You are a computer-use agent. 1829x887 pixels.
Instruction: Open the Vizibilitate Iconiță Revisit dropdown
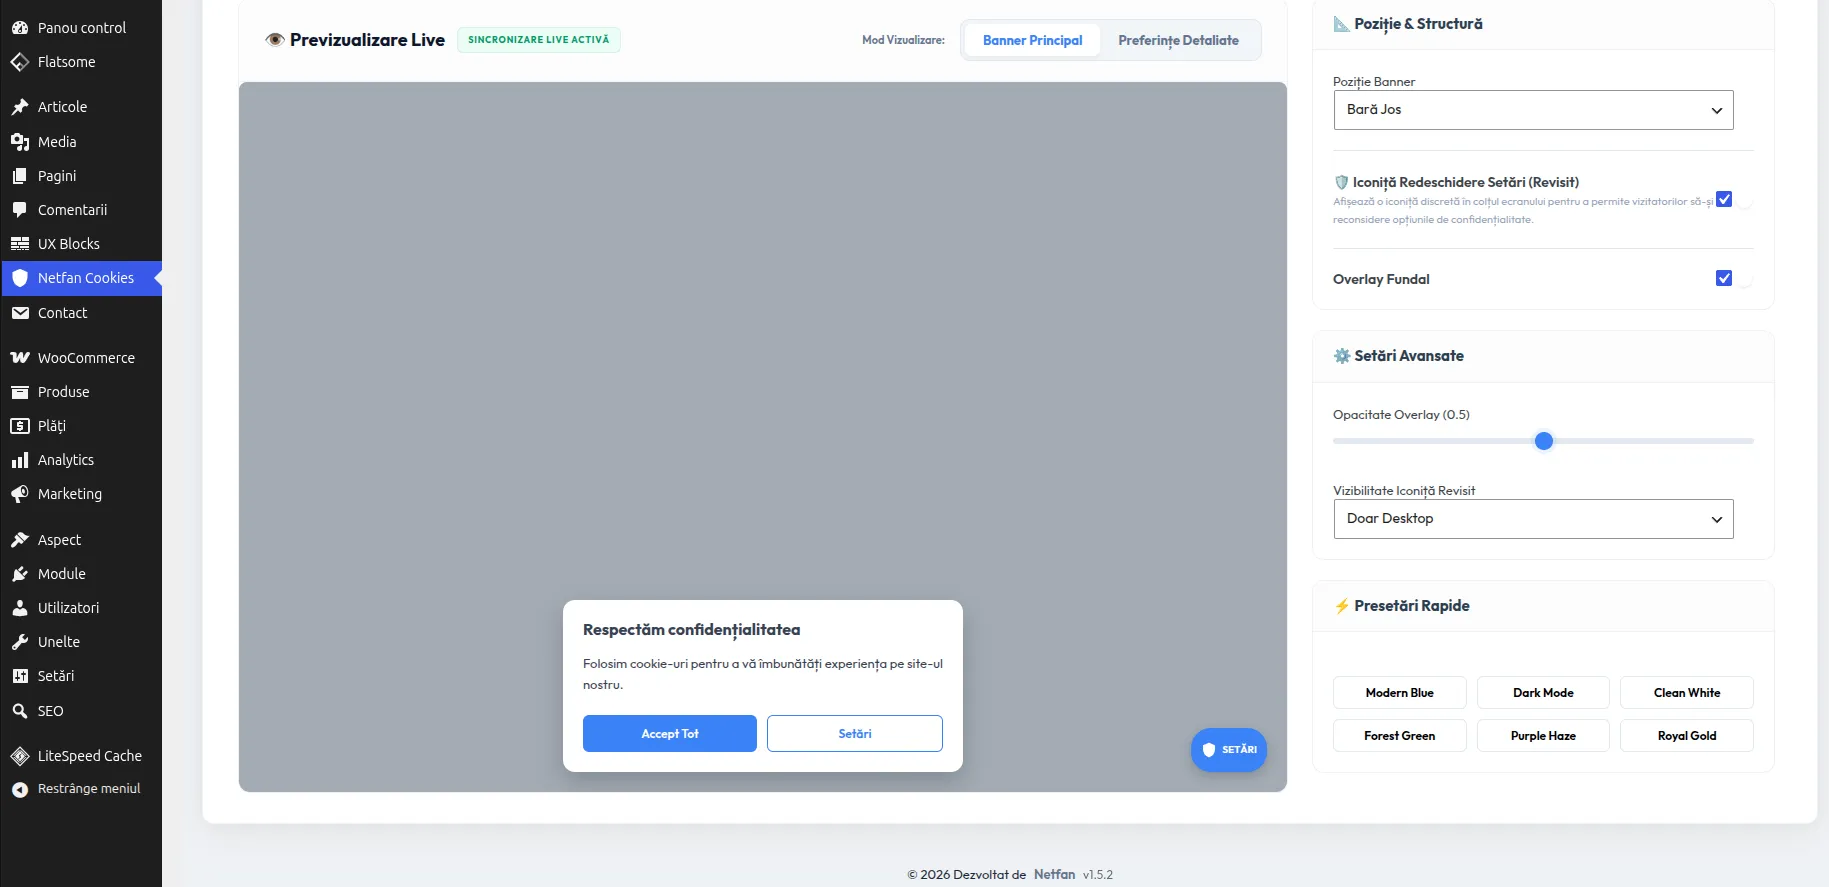point(1533,519)
